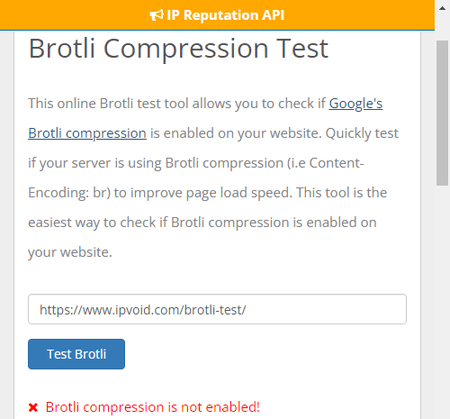Click the orange banner's empty left area

tap(73, 15)
